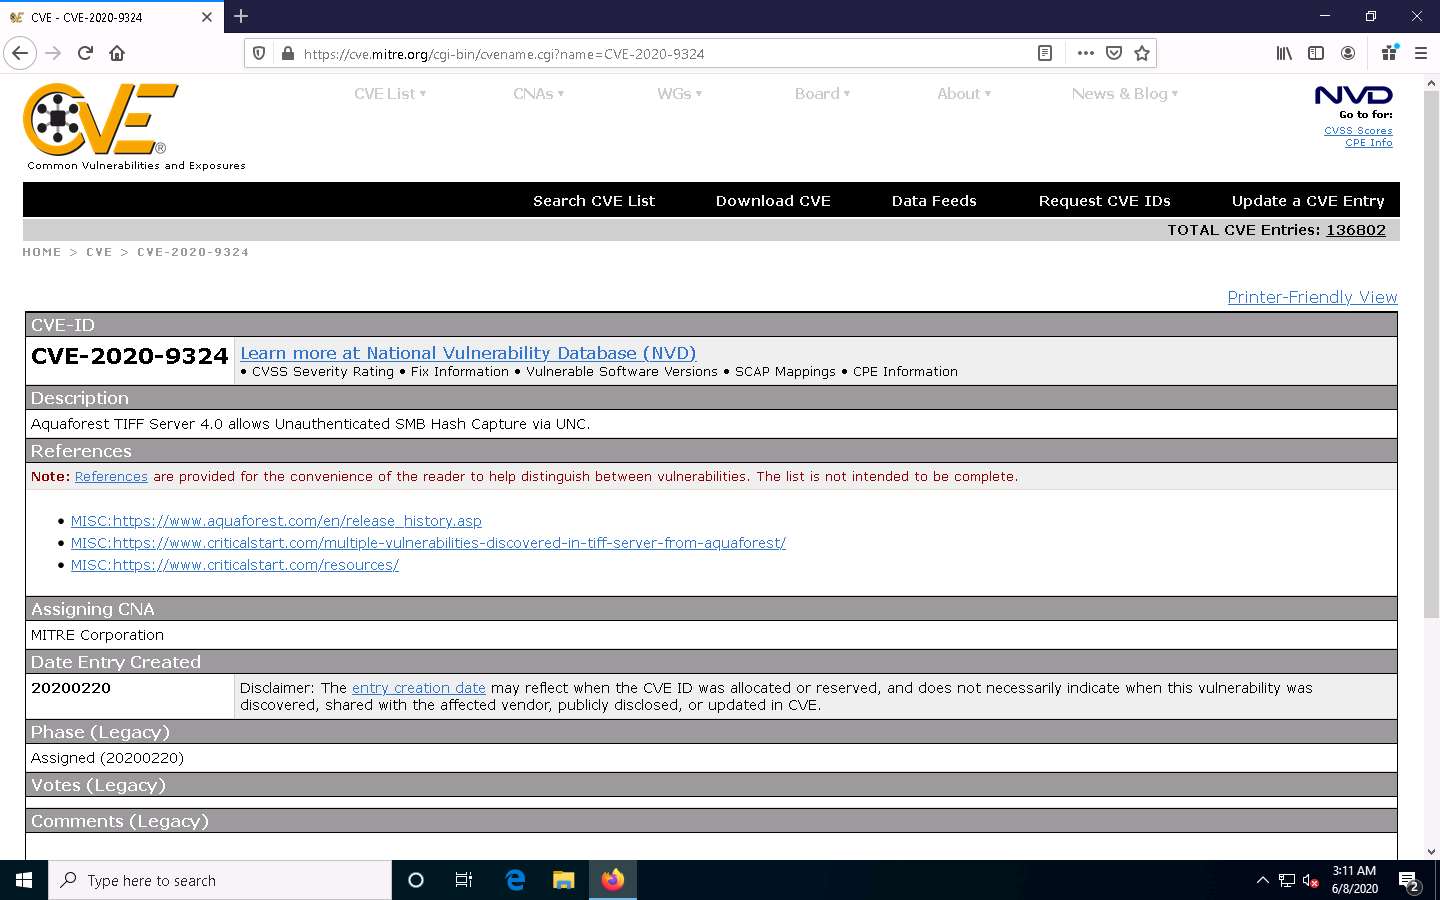1440x900 pixels.
Task: Click the volume tray icon
Action: coord(1310,881)
